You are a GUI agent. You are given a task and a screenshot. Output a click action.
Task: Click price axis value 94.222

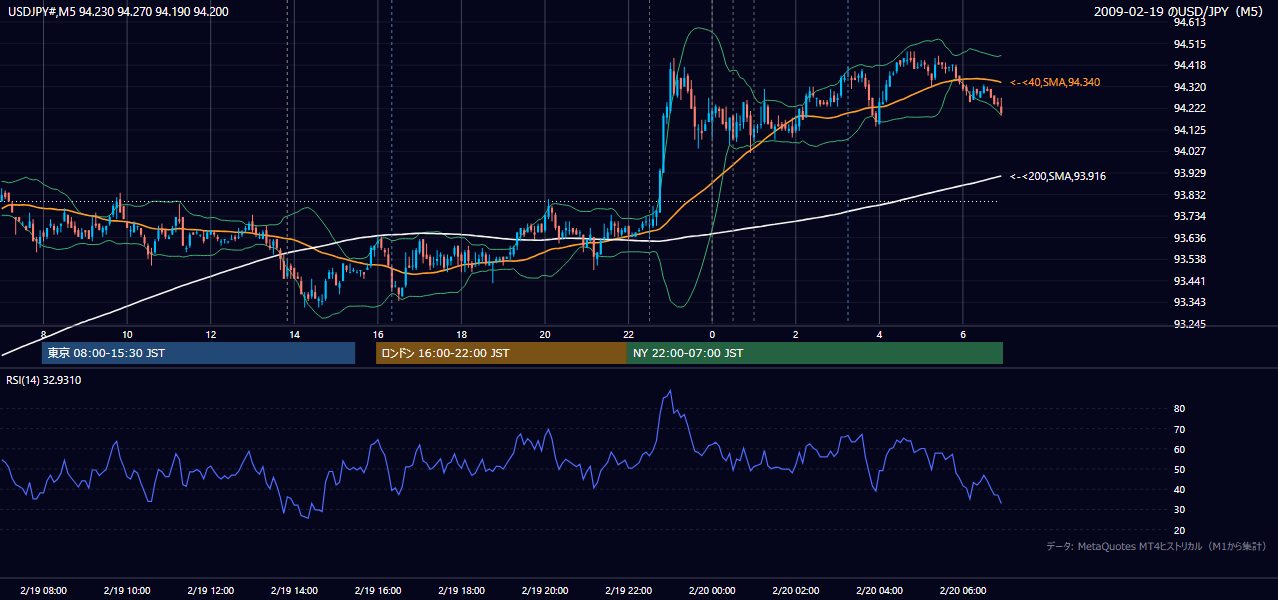click(1189, 108)
